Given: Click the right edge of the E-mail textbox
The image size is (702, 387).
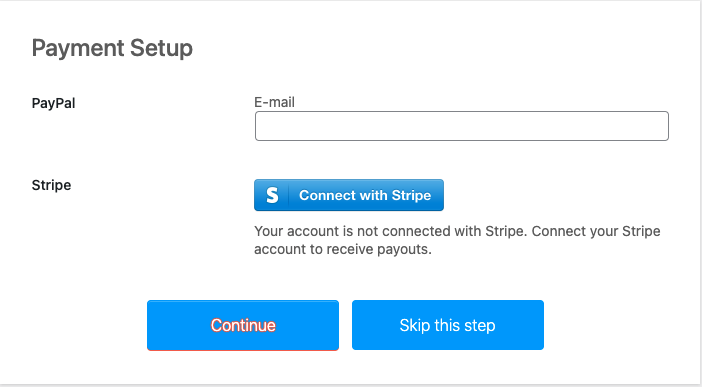Looking at the screenshot, I should (664, 126).
